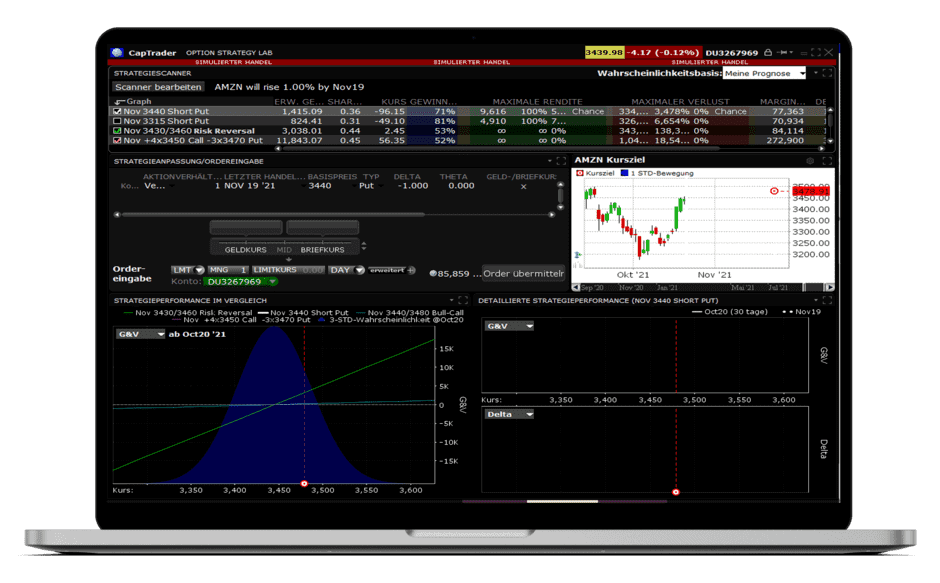940x583 pixels.
Task: Open the Strategieperformance im Vergleich options arrow
Action: [451, 300]
